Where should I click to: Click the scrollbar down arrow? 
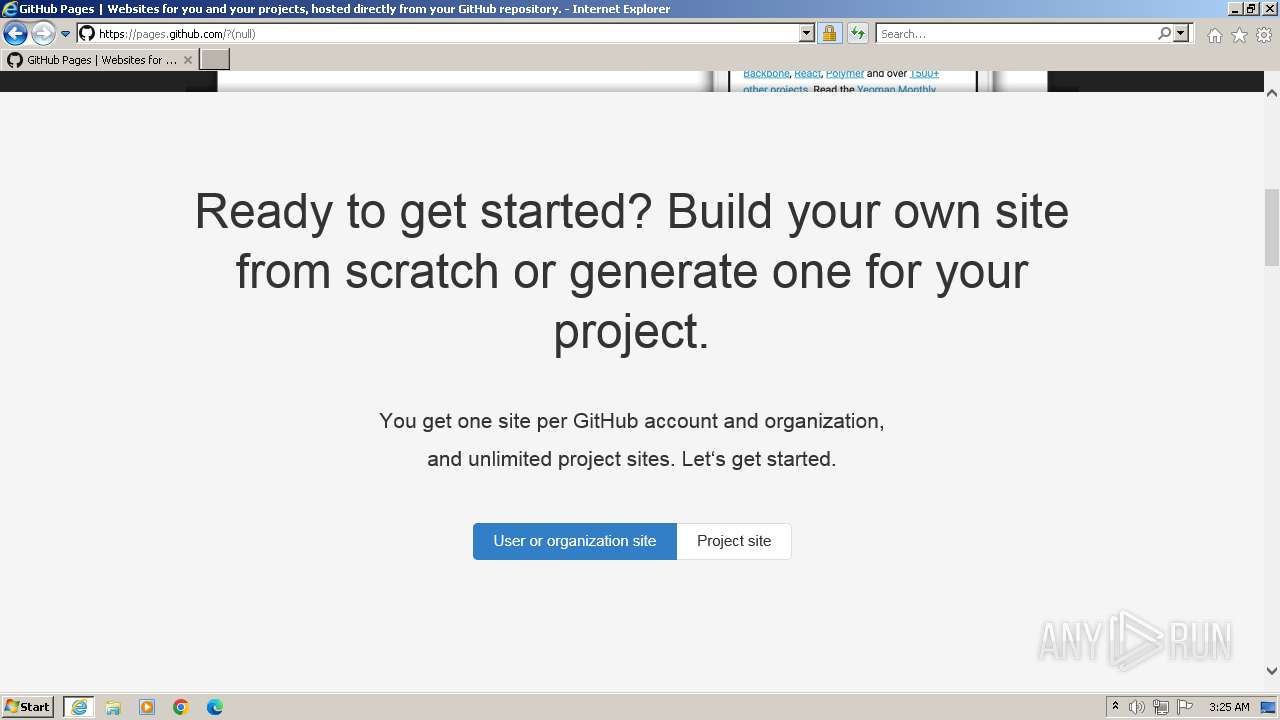(1272, 671)
